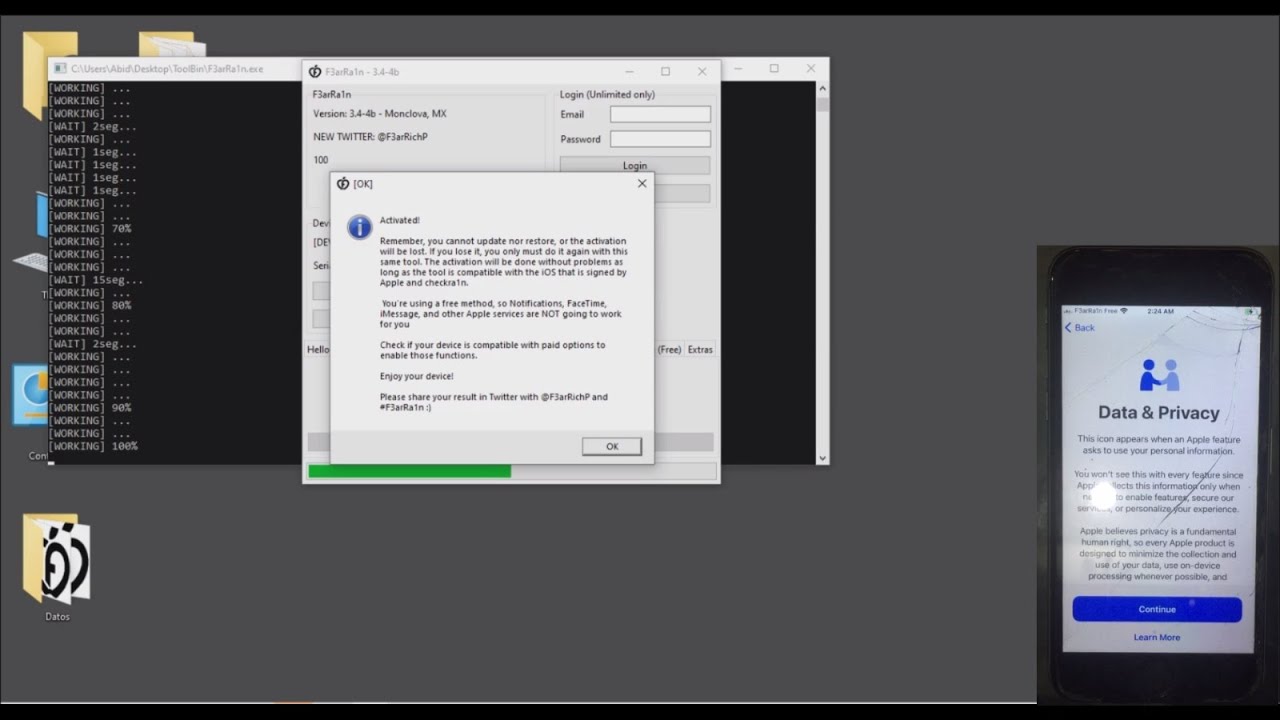Click OK in the Activated dialog
The image size is (1280, 720).
(x=611, y=446)
